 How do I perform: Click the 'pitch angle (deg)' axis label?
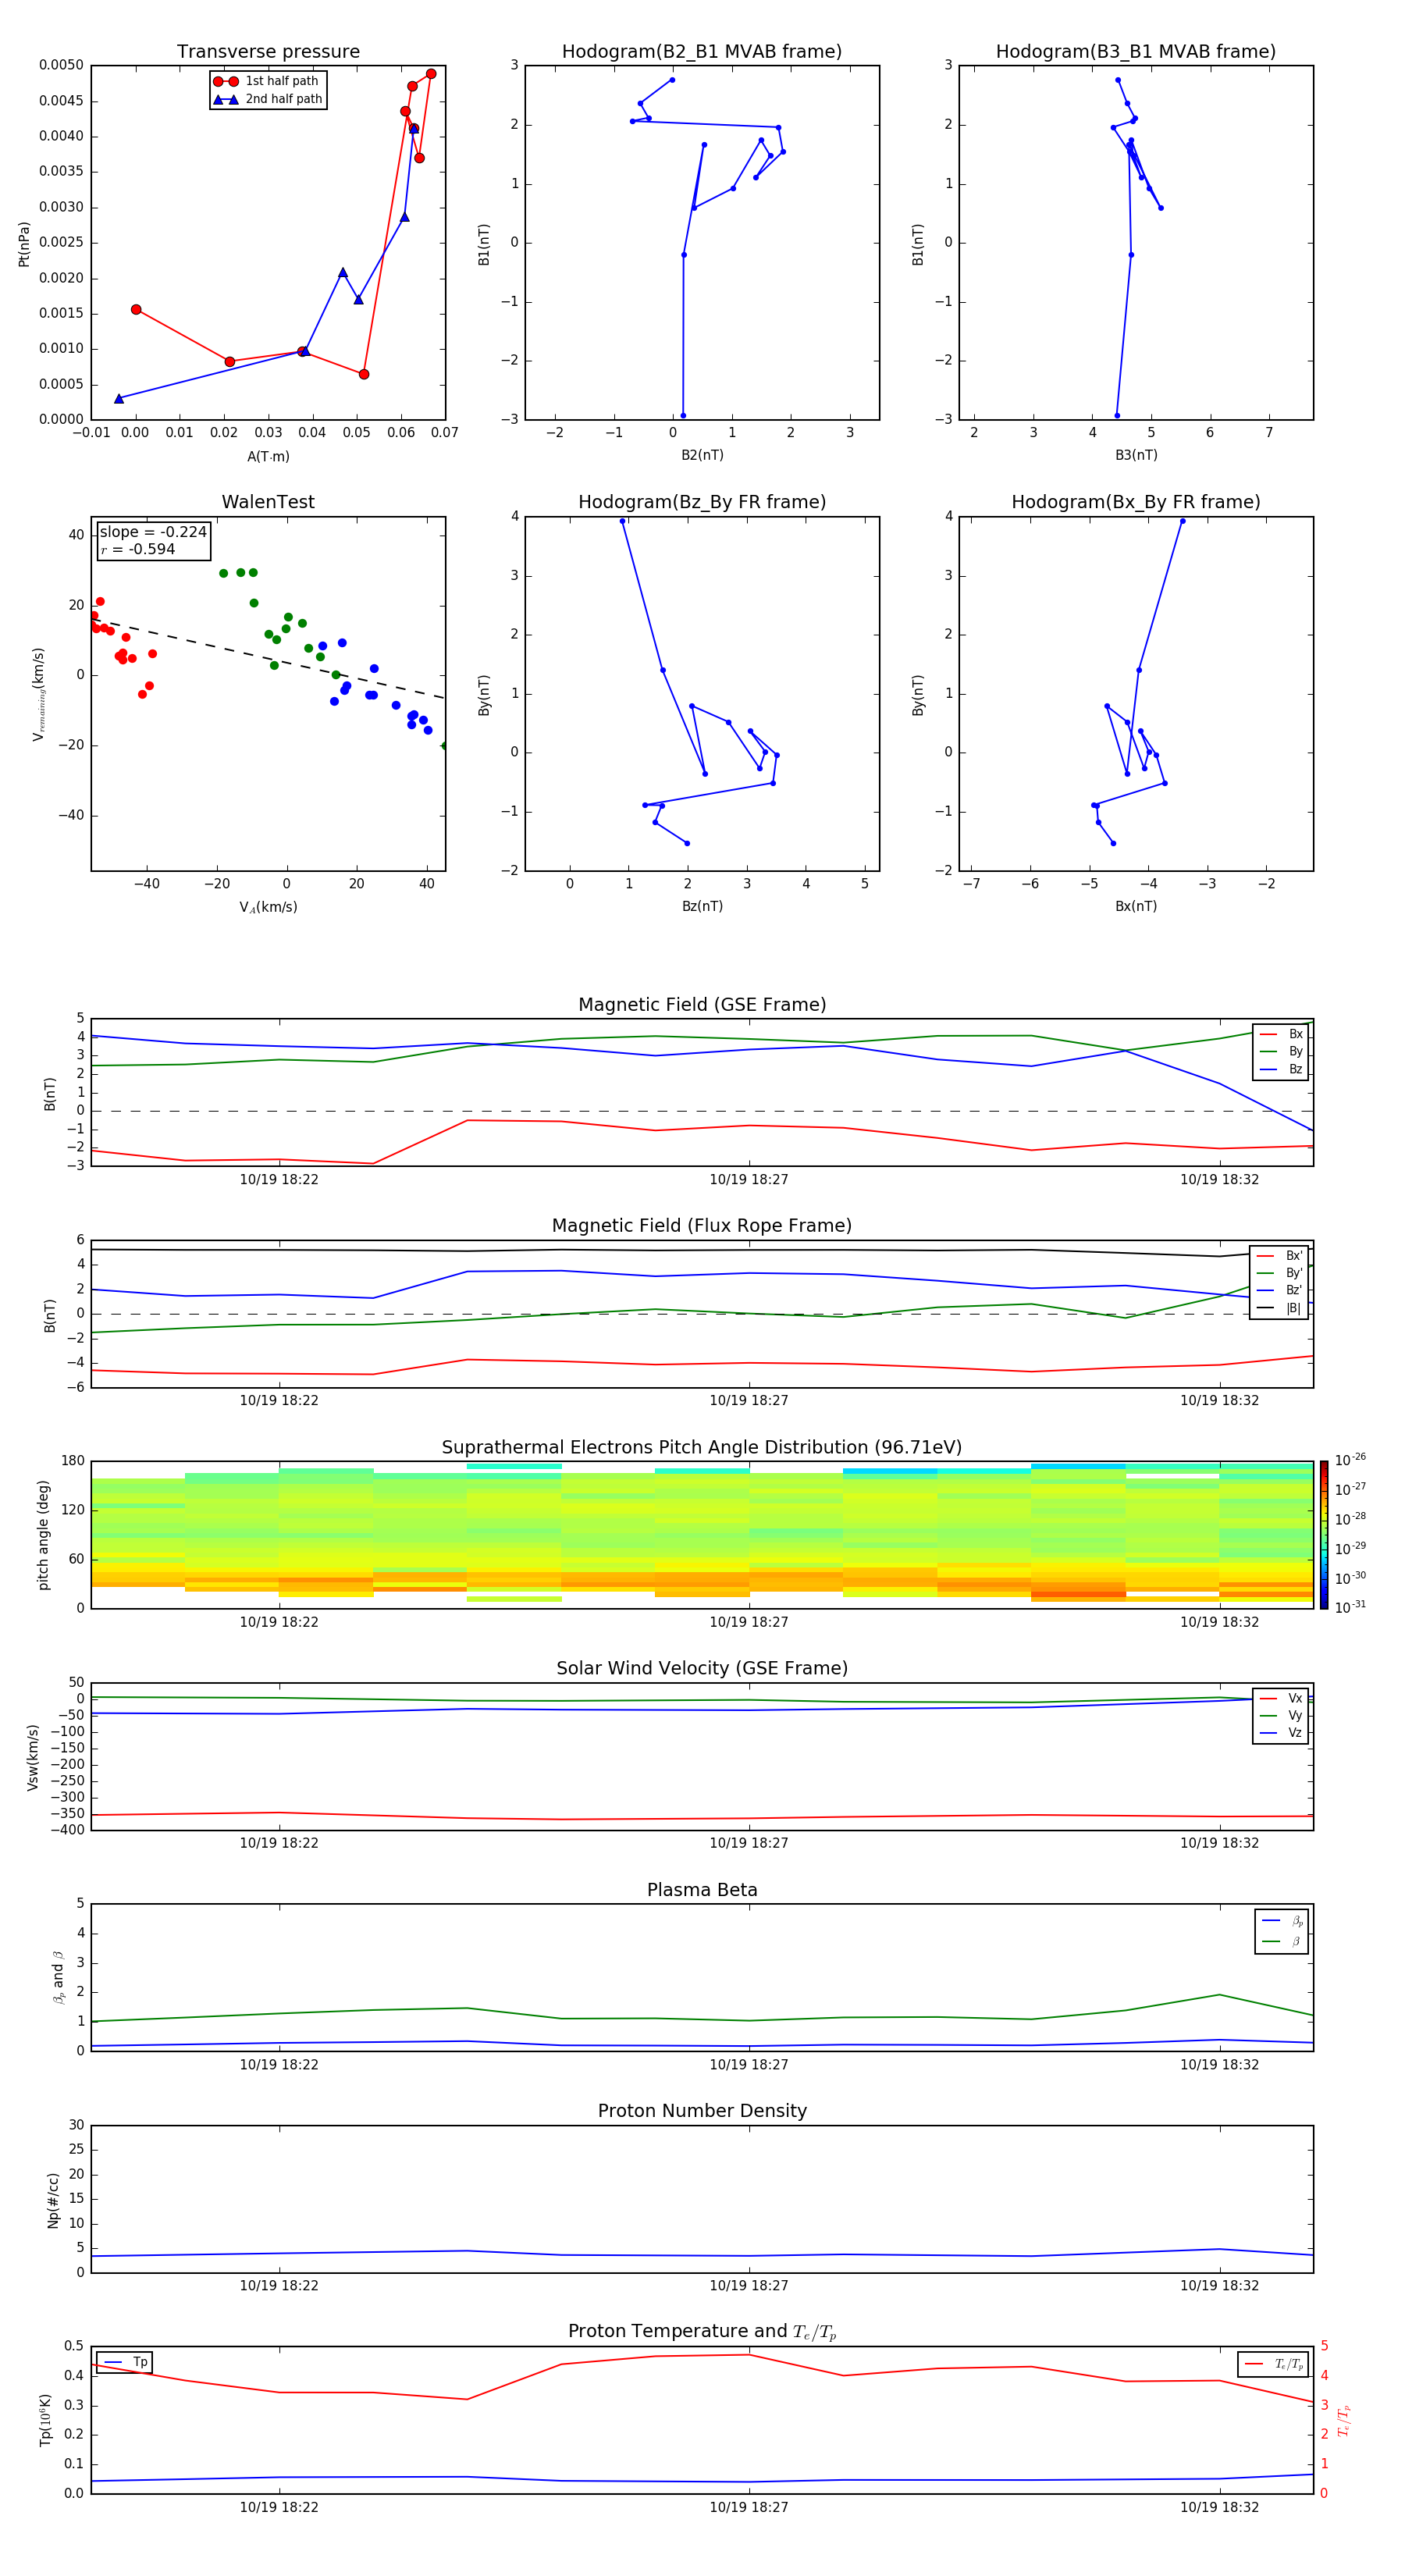(43, 1535)
